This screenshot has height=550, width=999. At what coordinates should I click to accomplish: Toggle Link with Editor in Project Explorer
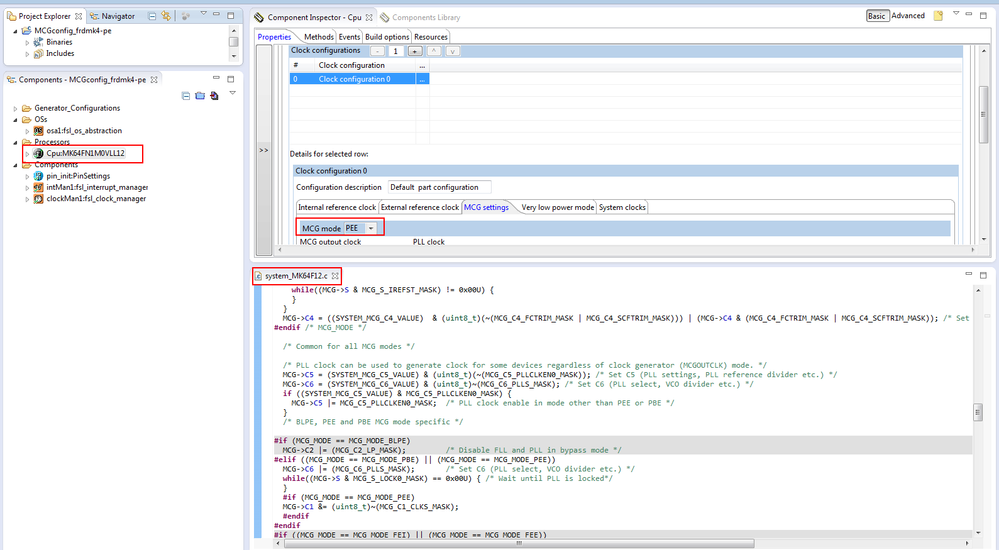point(166,16)
